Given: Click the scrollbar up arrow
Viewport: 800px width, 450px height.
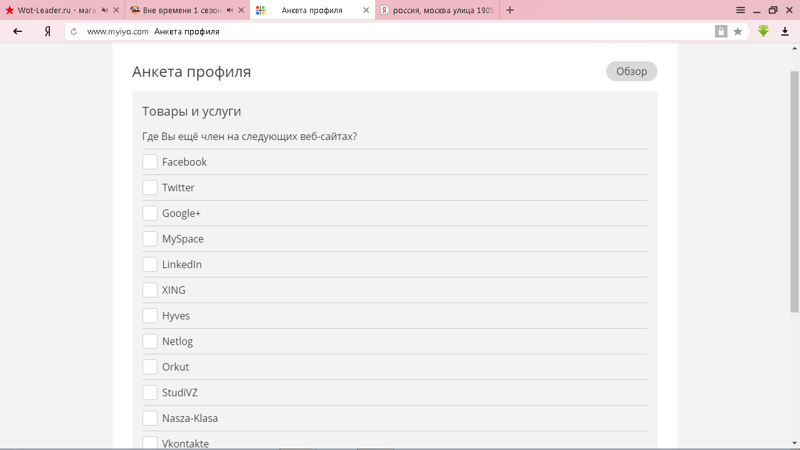Looking at the screenshot, I should tap(794, 48).
